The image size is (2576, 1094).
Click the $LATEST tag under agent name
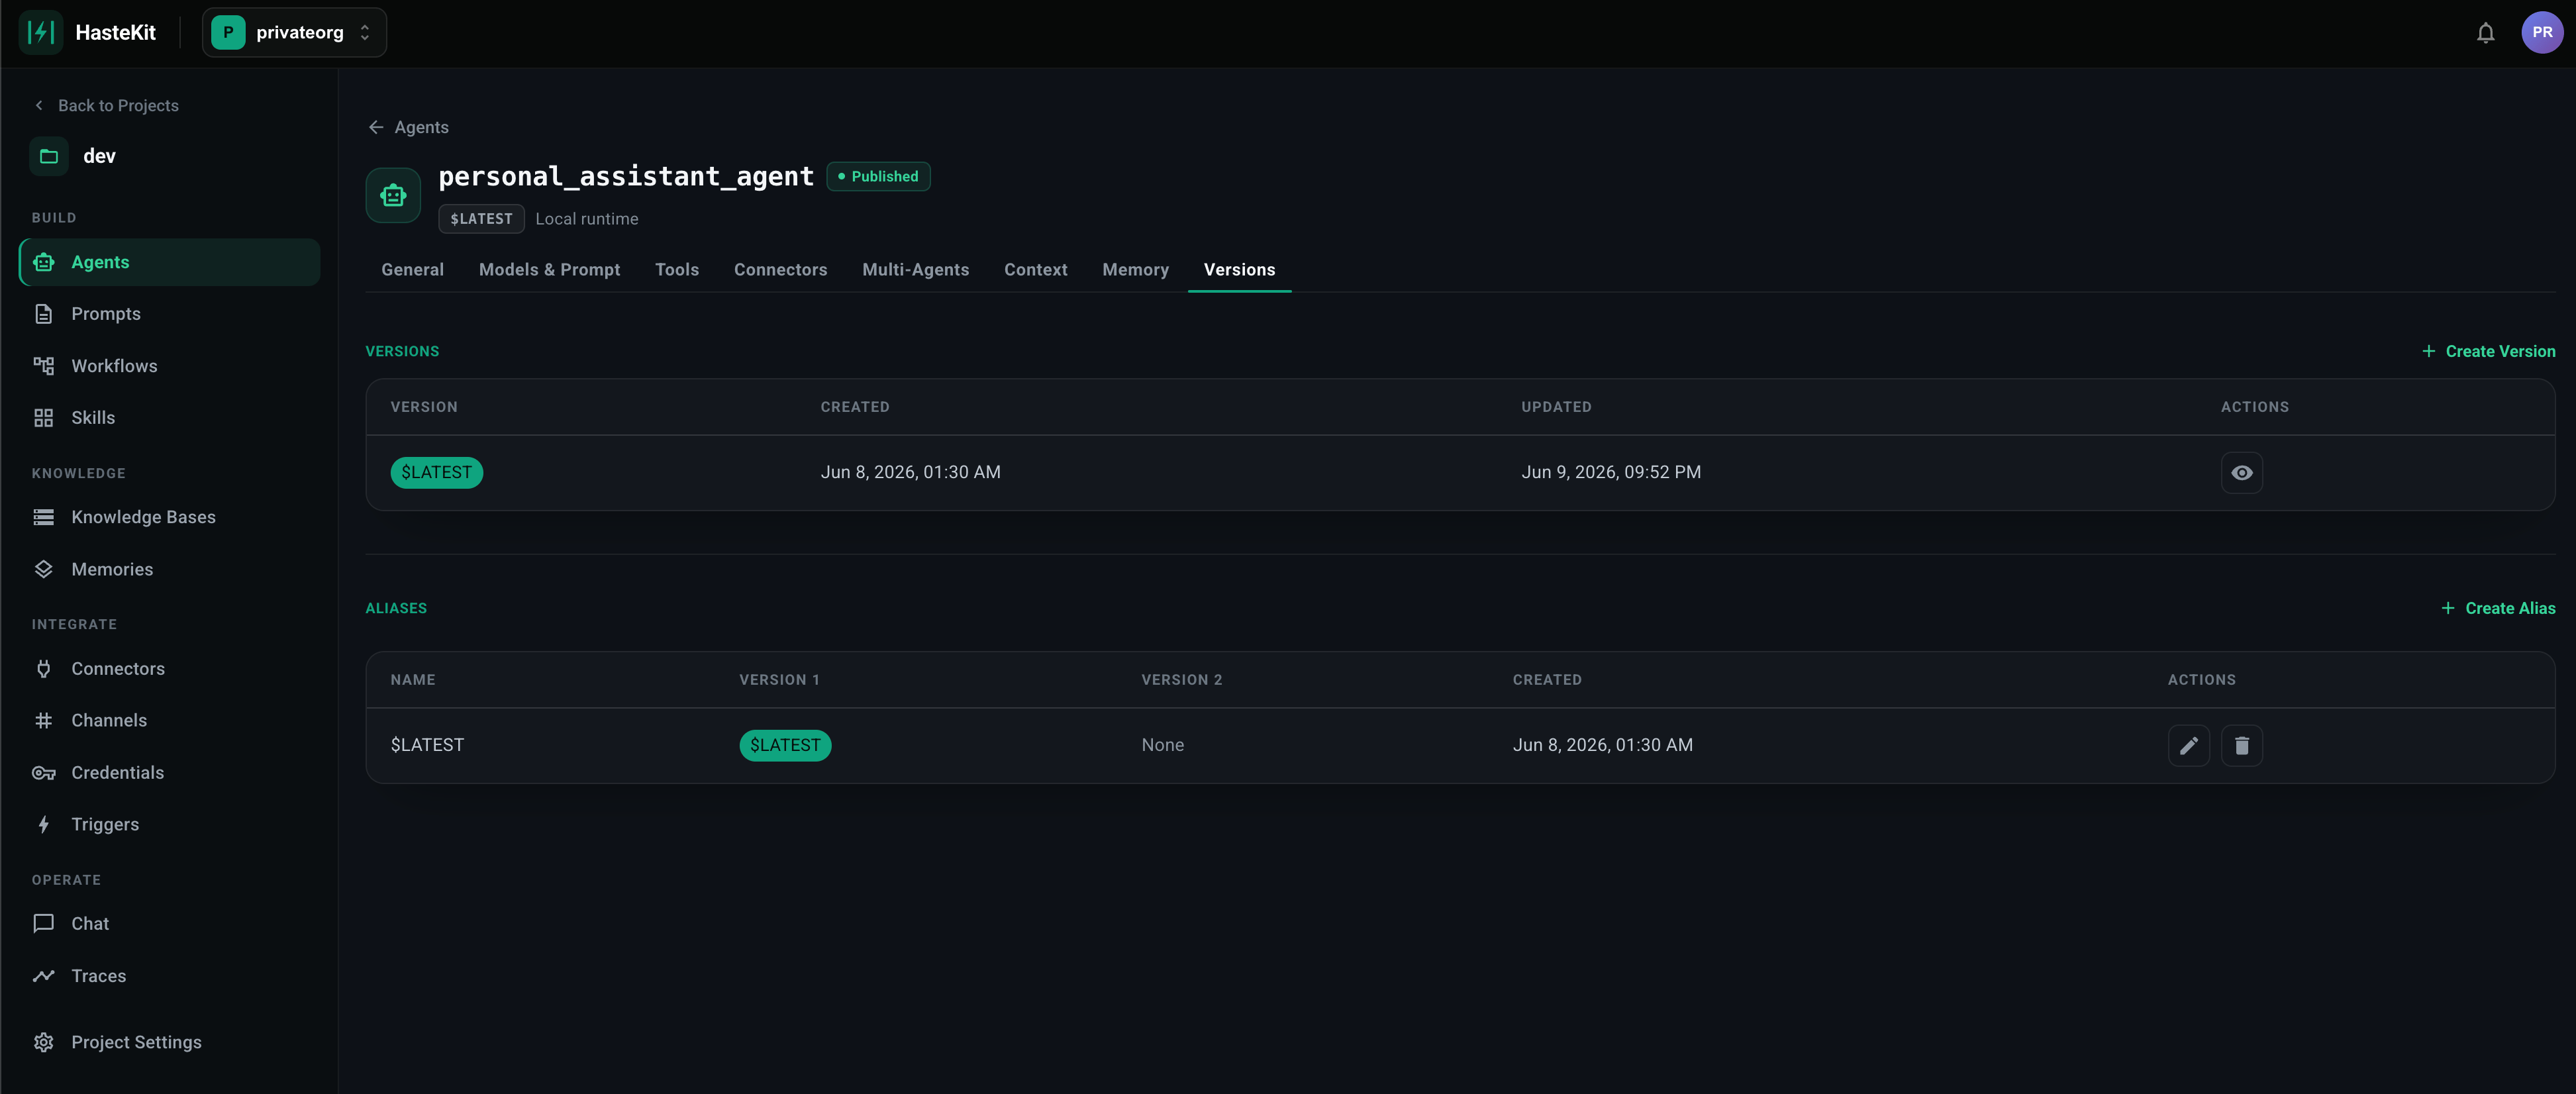click(481, 219)
